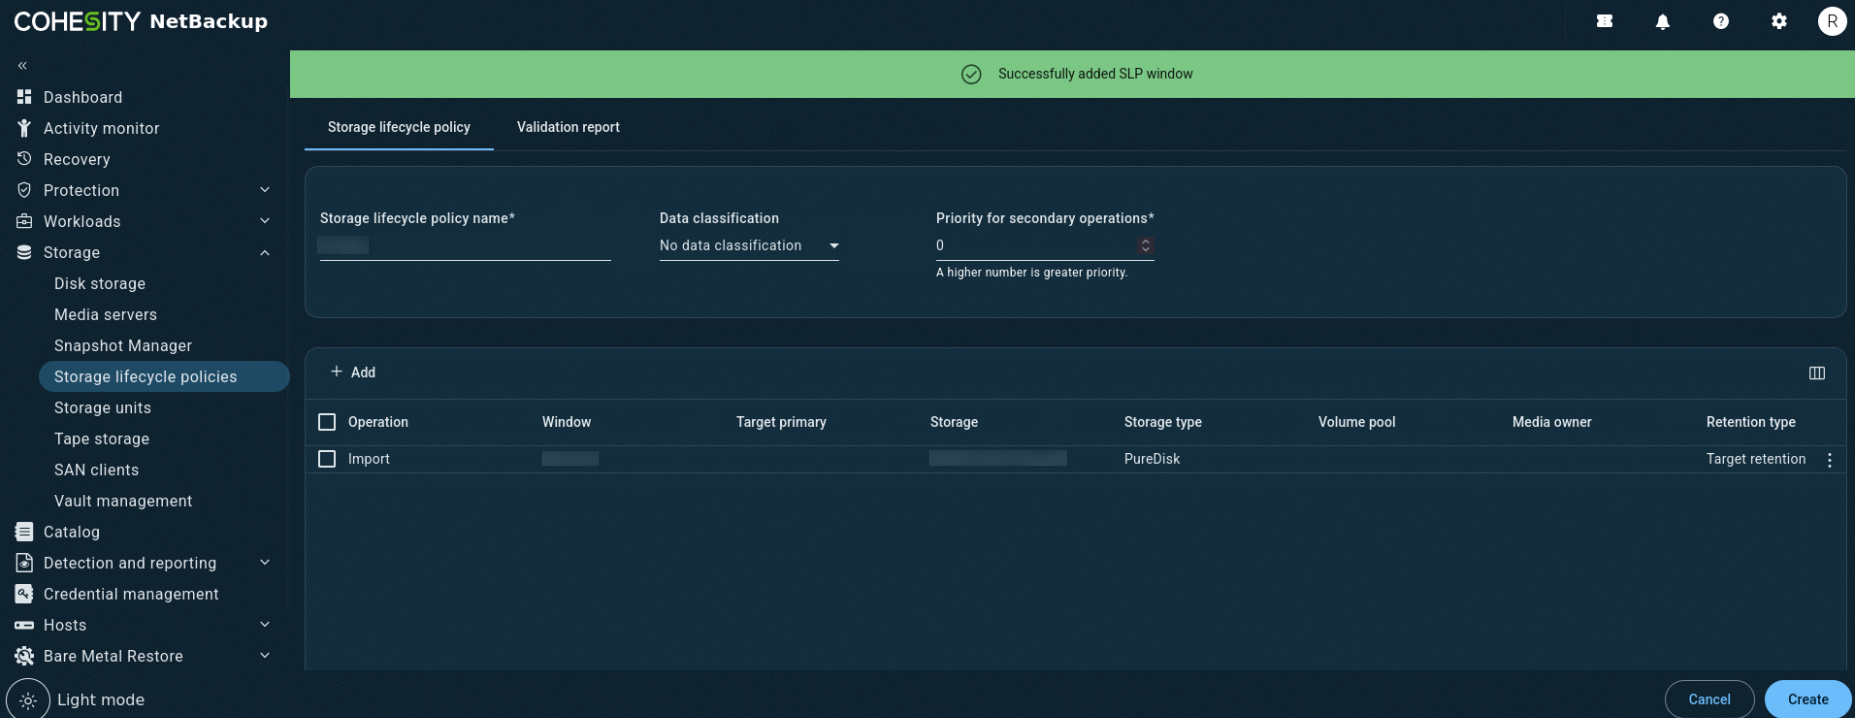Click the Cancel button
Viewport: 1855px width, 718px height.
[x=1709, y=699]
